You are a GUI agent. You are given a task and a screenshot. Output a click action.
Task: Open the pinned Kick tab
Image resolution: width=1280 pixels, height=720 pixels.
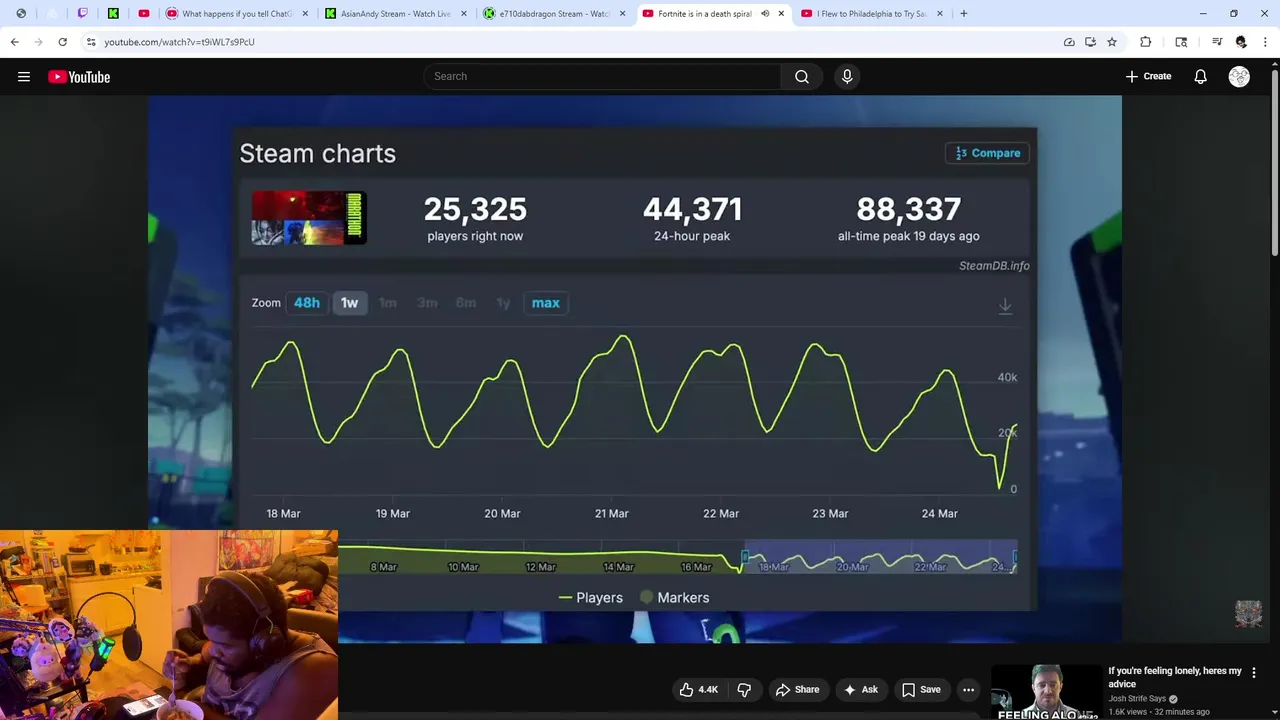[113, 14]
